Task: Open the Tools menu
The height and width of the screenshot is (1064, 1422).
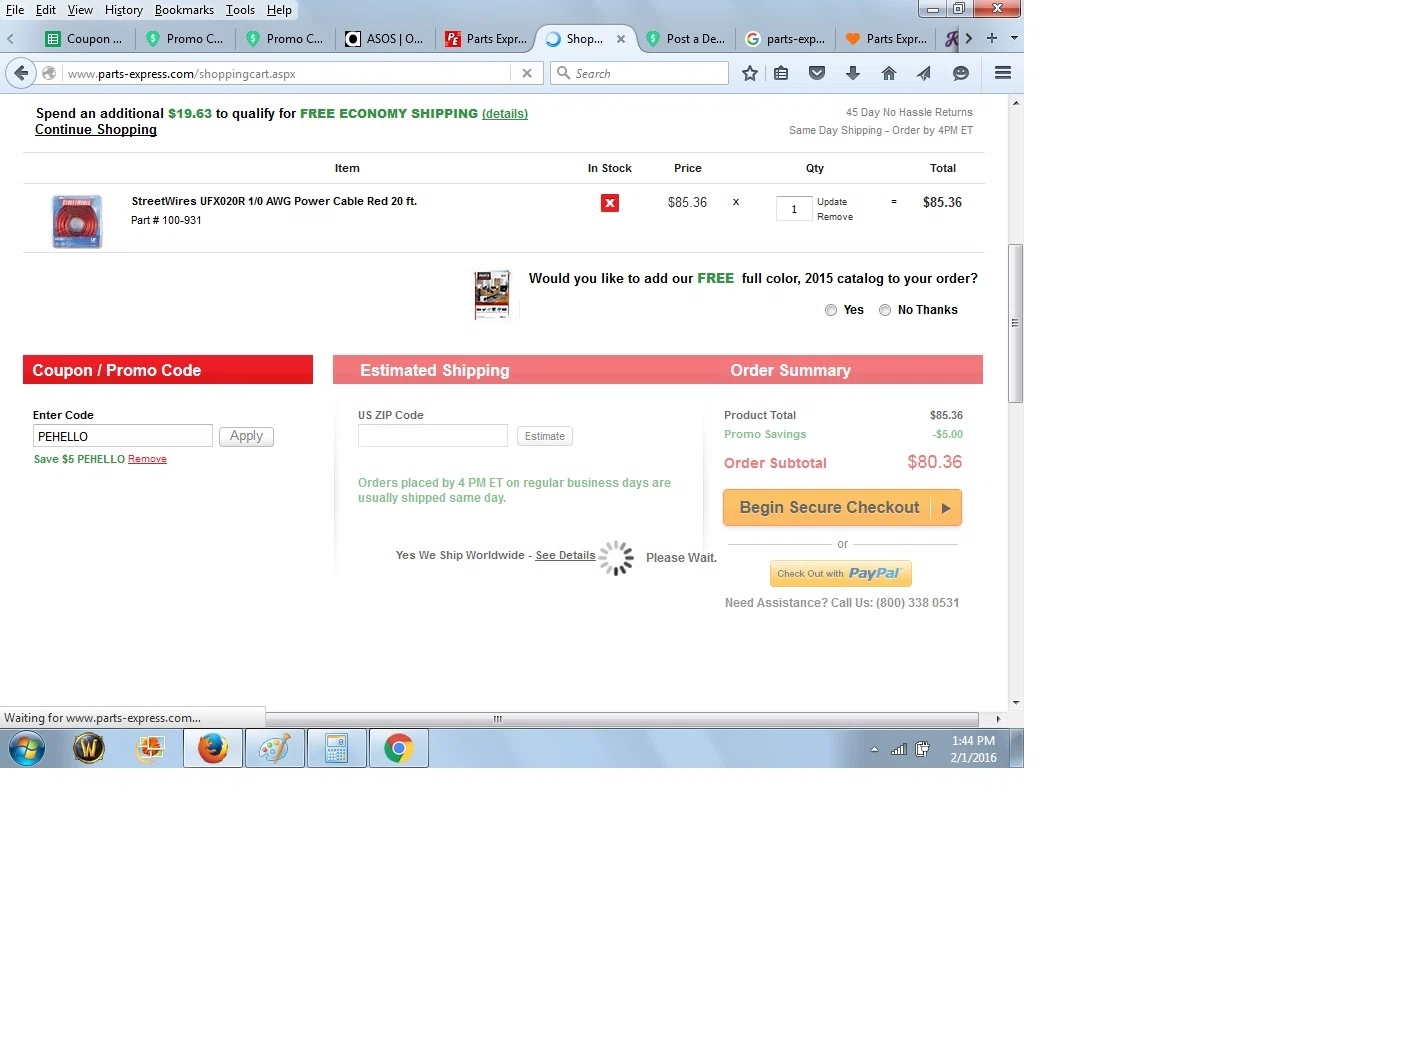Action: pyautogui.click(x=240, y=10)
